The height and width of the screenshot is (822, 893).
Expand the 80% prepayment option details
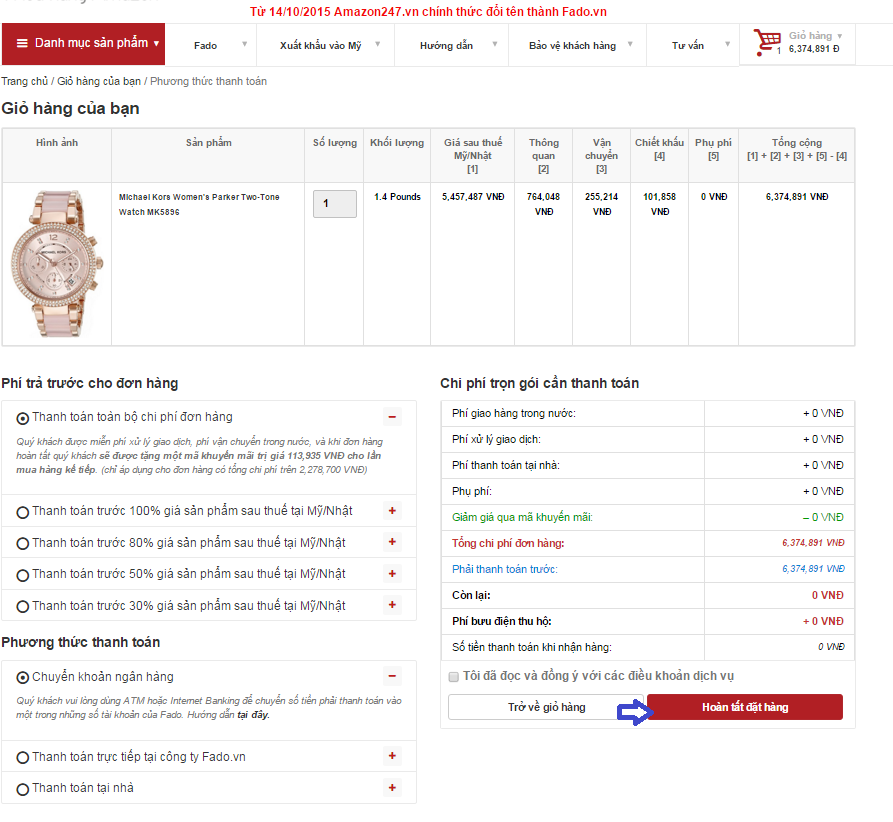point(392,542)
